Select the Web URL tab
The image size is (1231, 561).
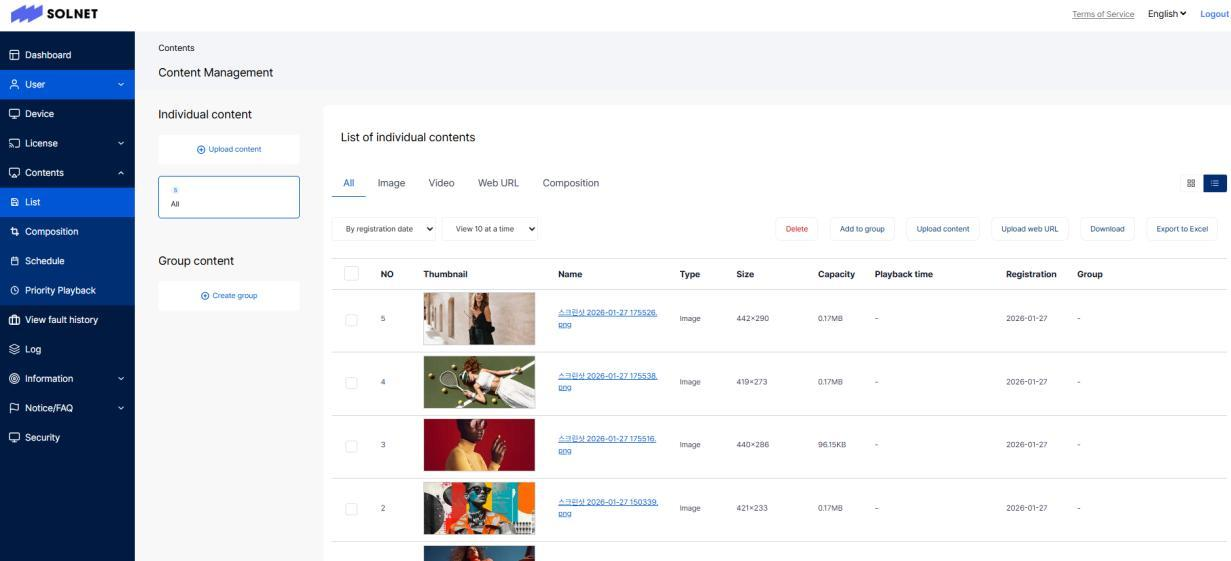[498, 183]
